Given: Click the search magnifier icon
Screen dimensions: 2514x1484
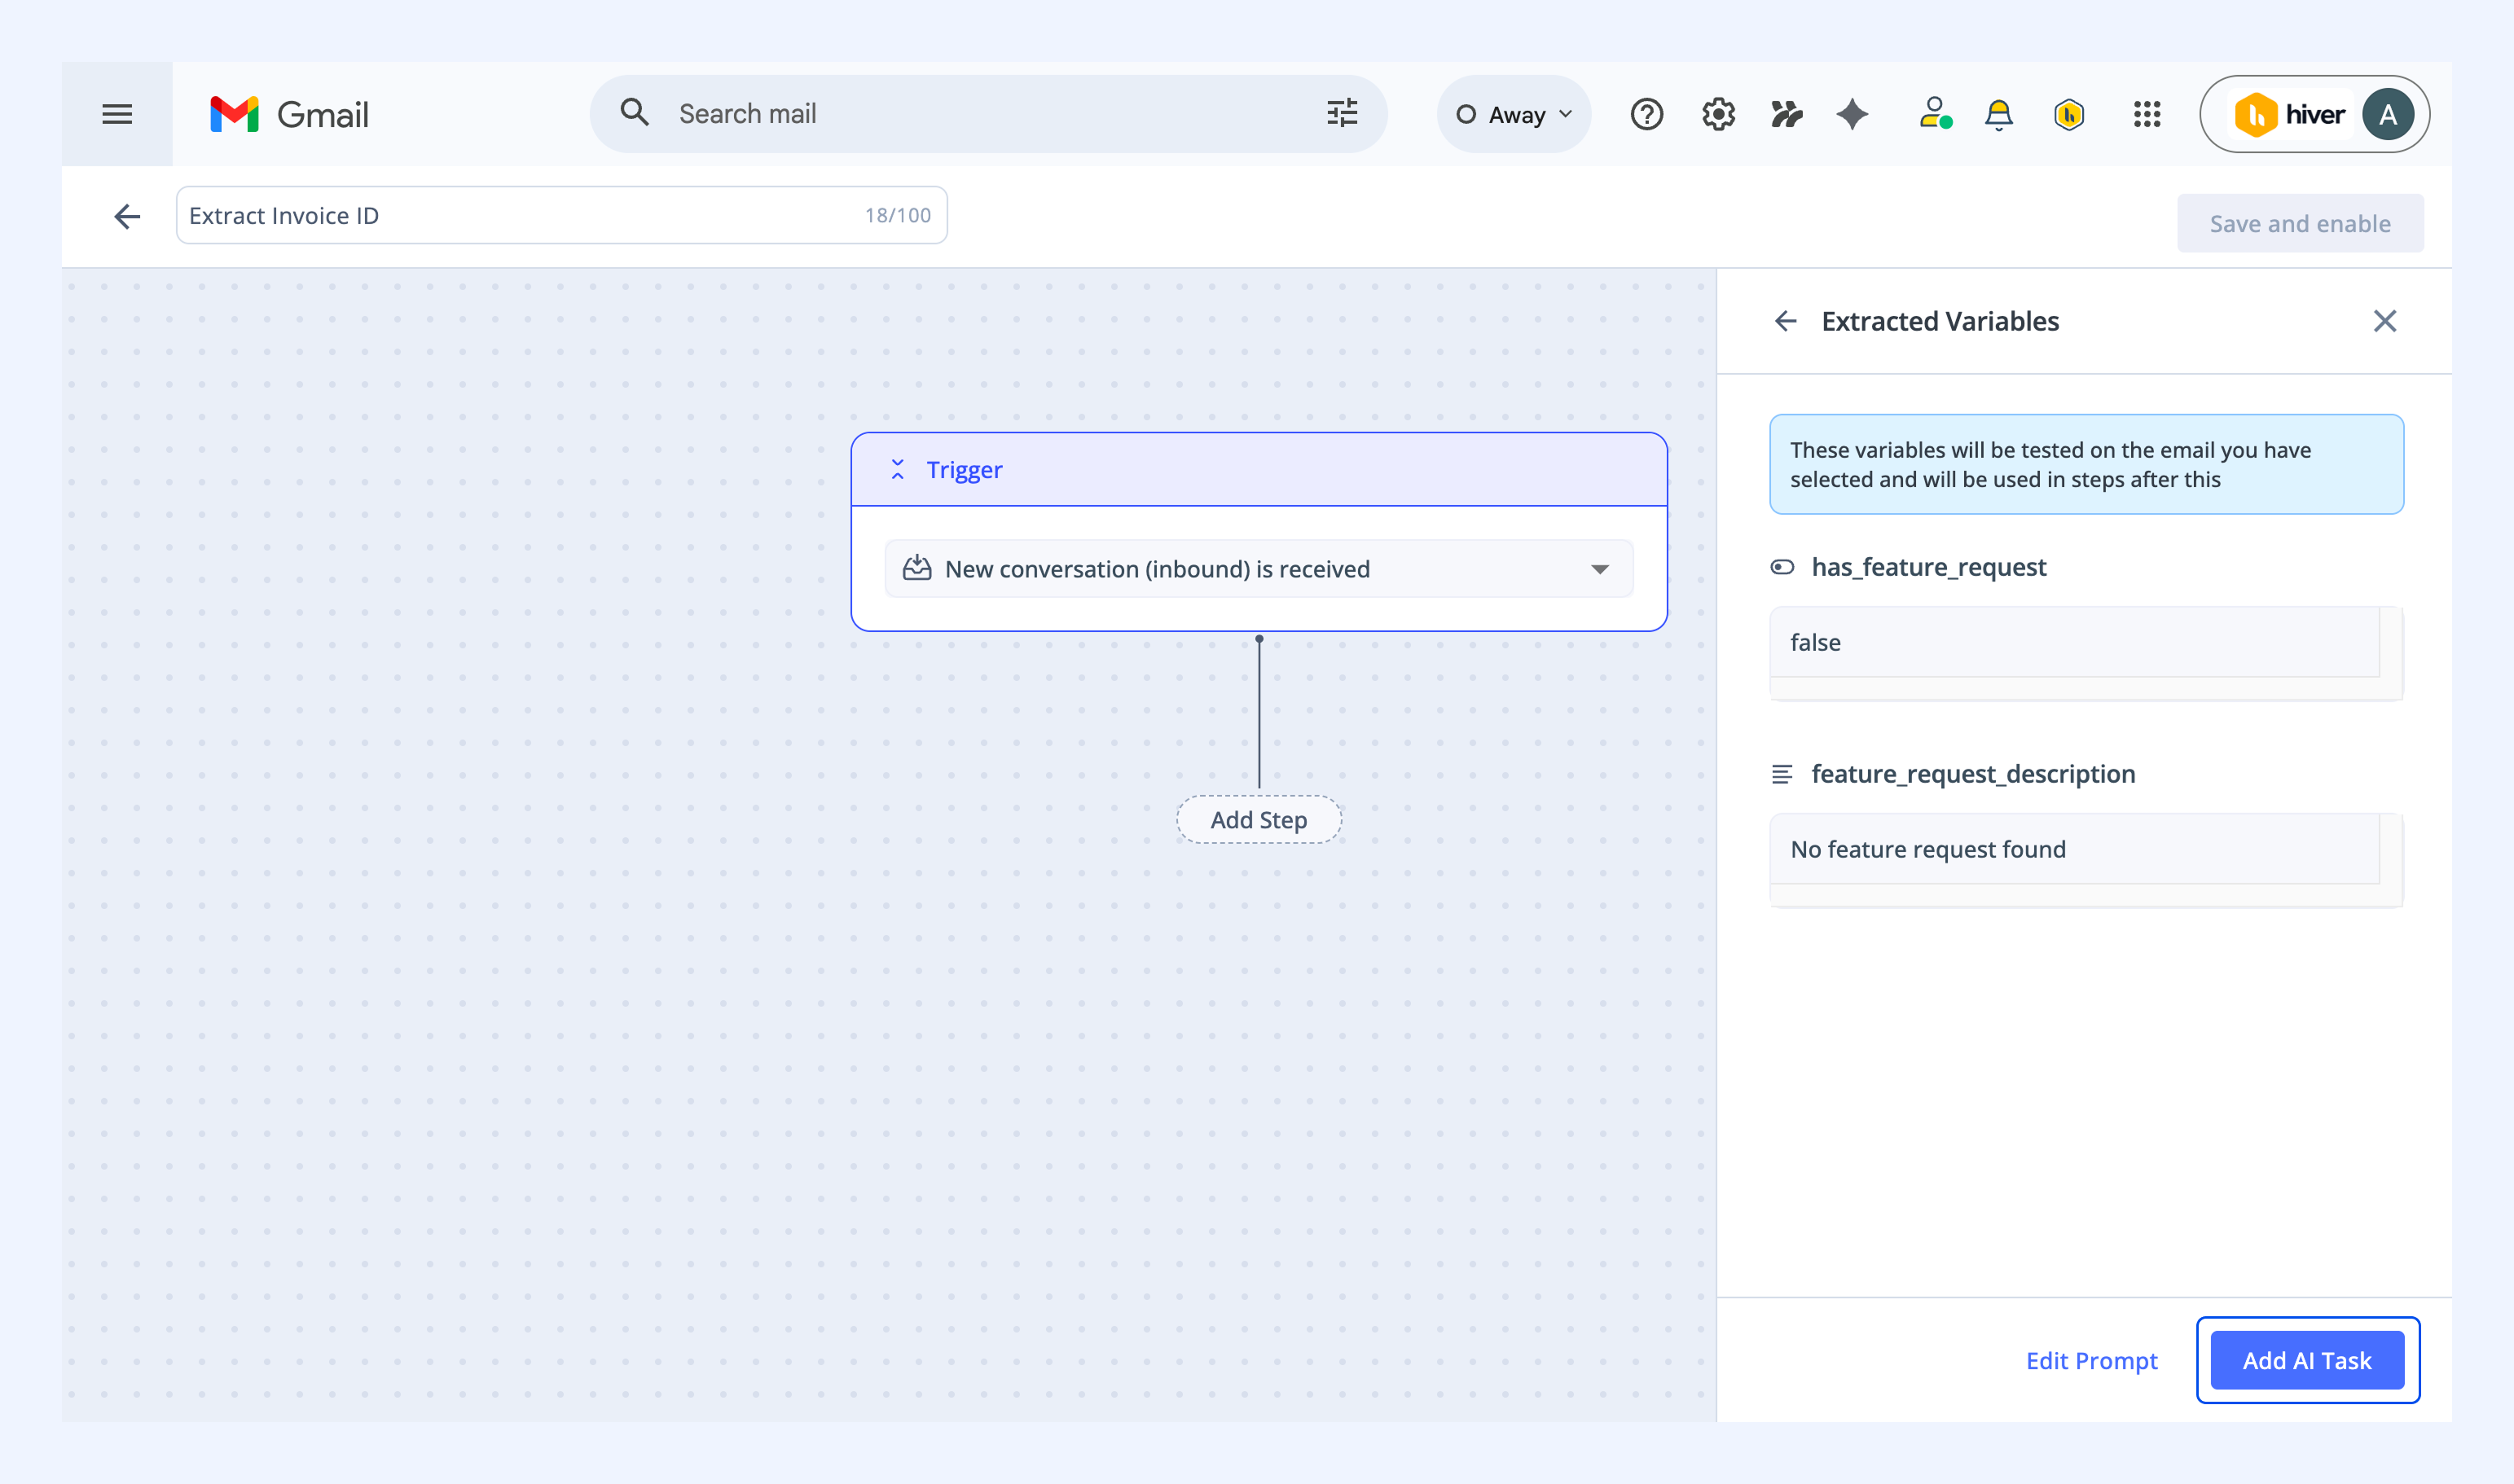Looking at the screenshot, I should click(x=635, y=113).
